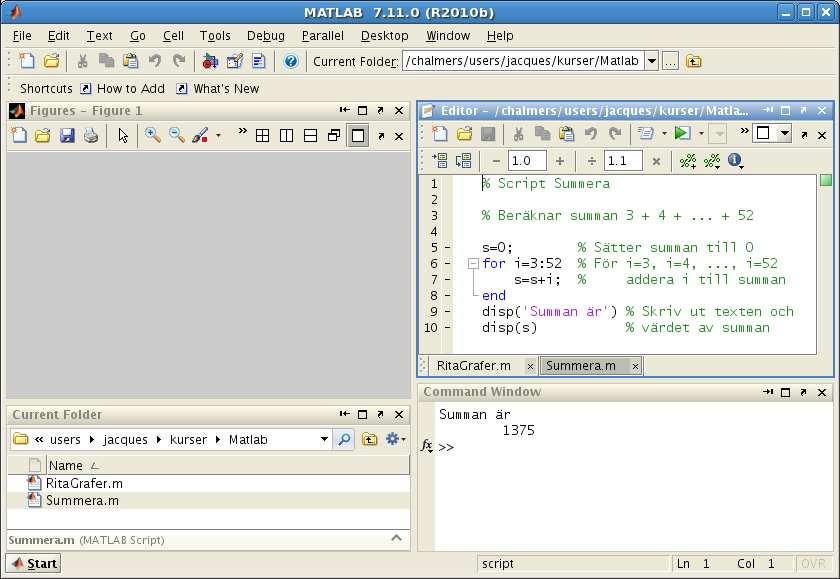Open file via main toolbar folder icon
Viewport: 840px width, 579px height.
click(x=51, y=61)
